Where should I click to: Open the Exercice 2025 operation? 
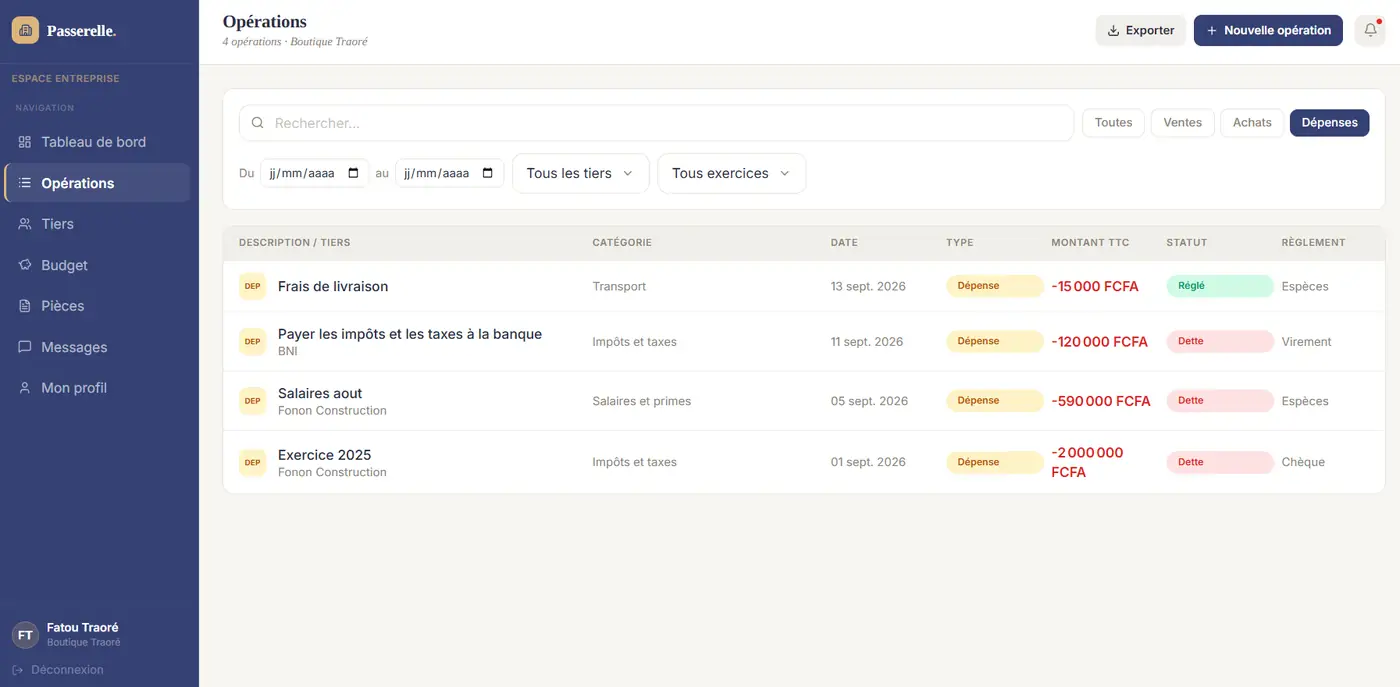tap(804, 462)
